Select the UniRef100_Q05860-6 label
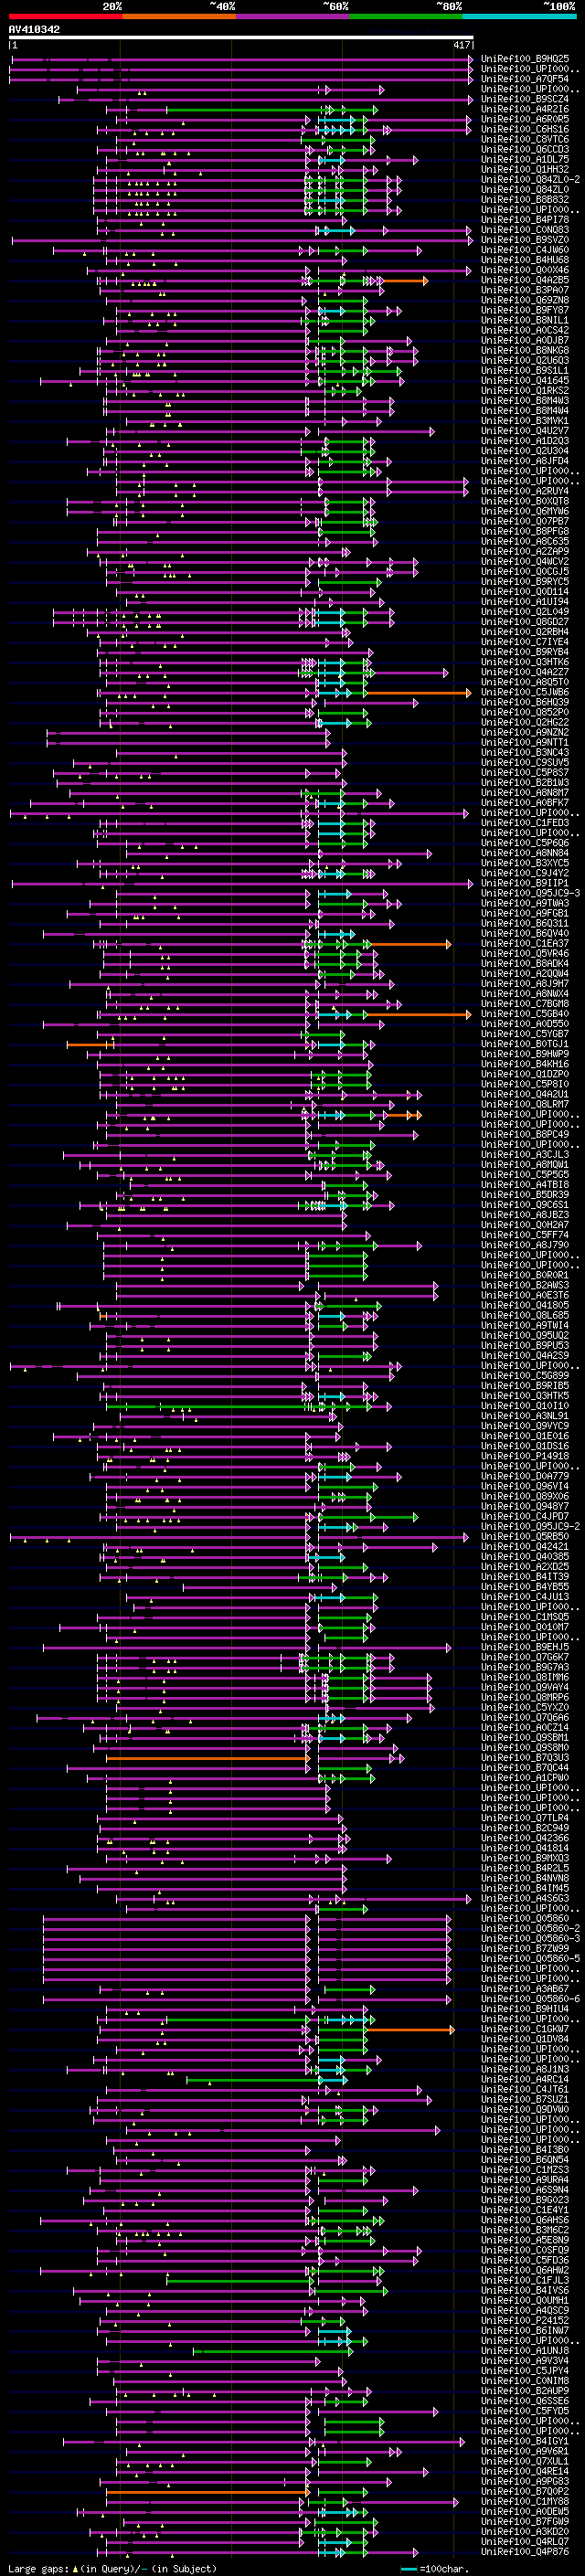The height and width of the screenshot is (2576, 585). (x=530, y=1998)
